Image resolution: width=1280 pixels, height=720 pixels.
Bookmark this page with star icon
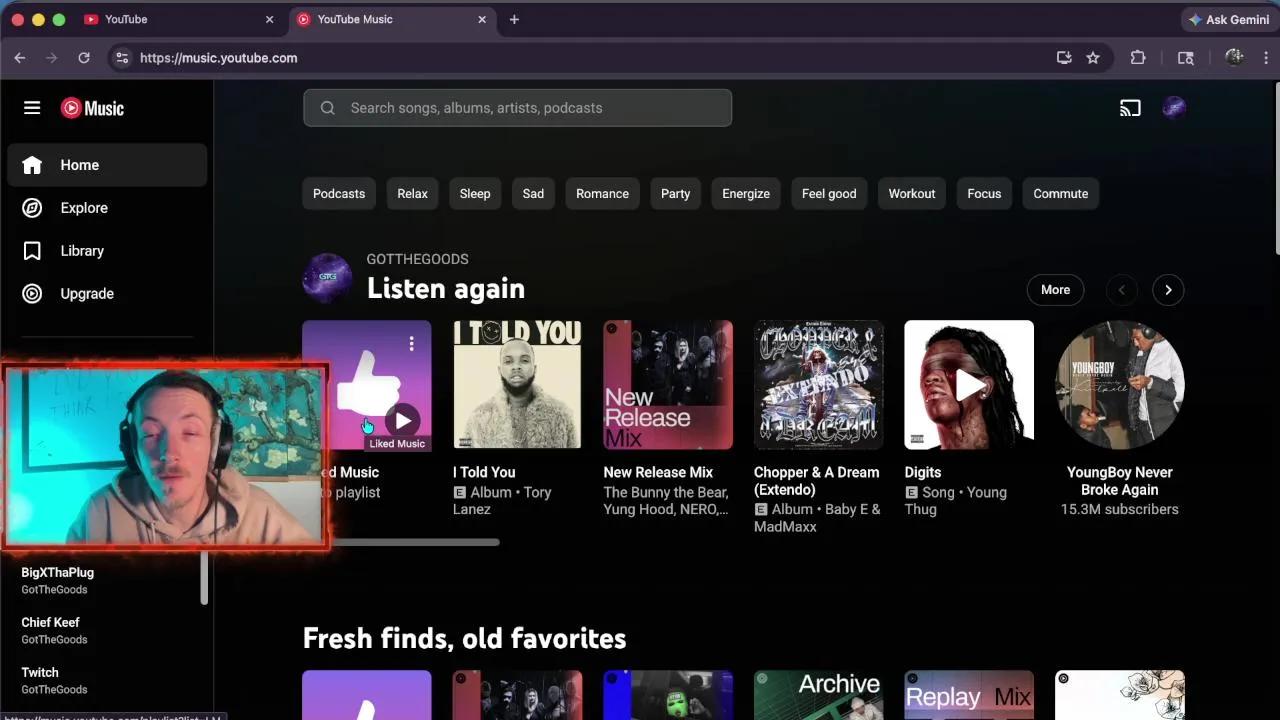coord(1093,58)
